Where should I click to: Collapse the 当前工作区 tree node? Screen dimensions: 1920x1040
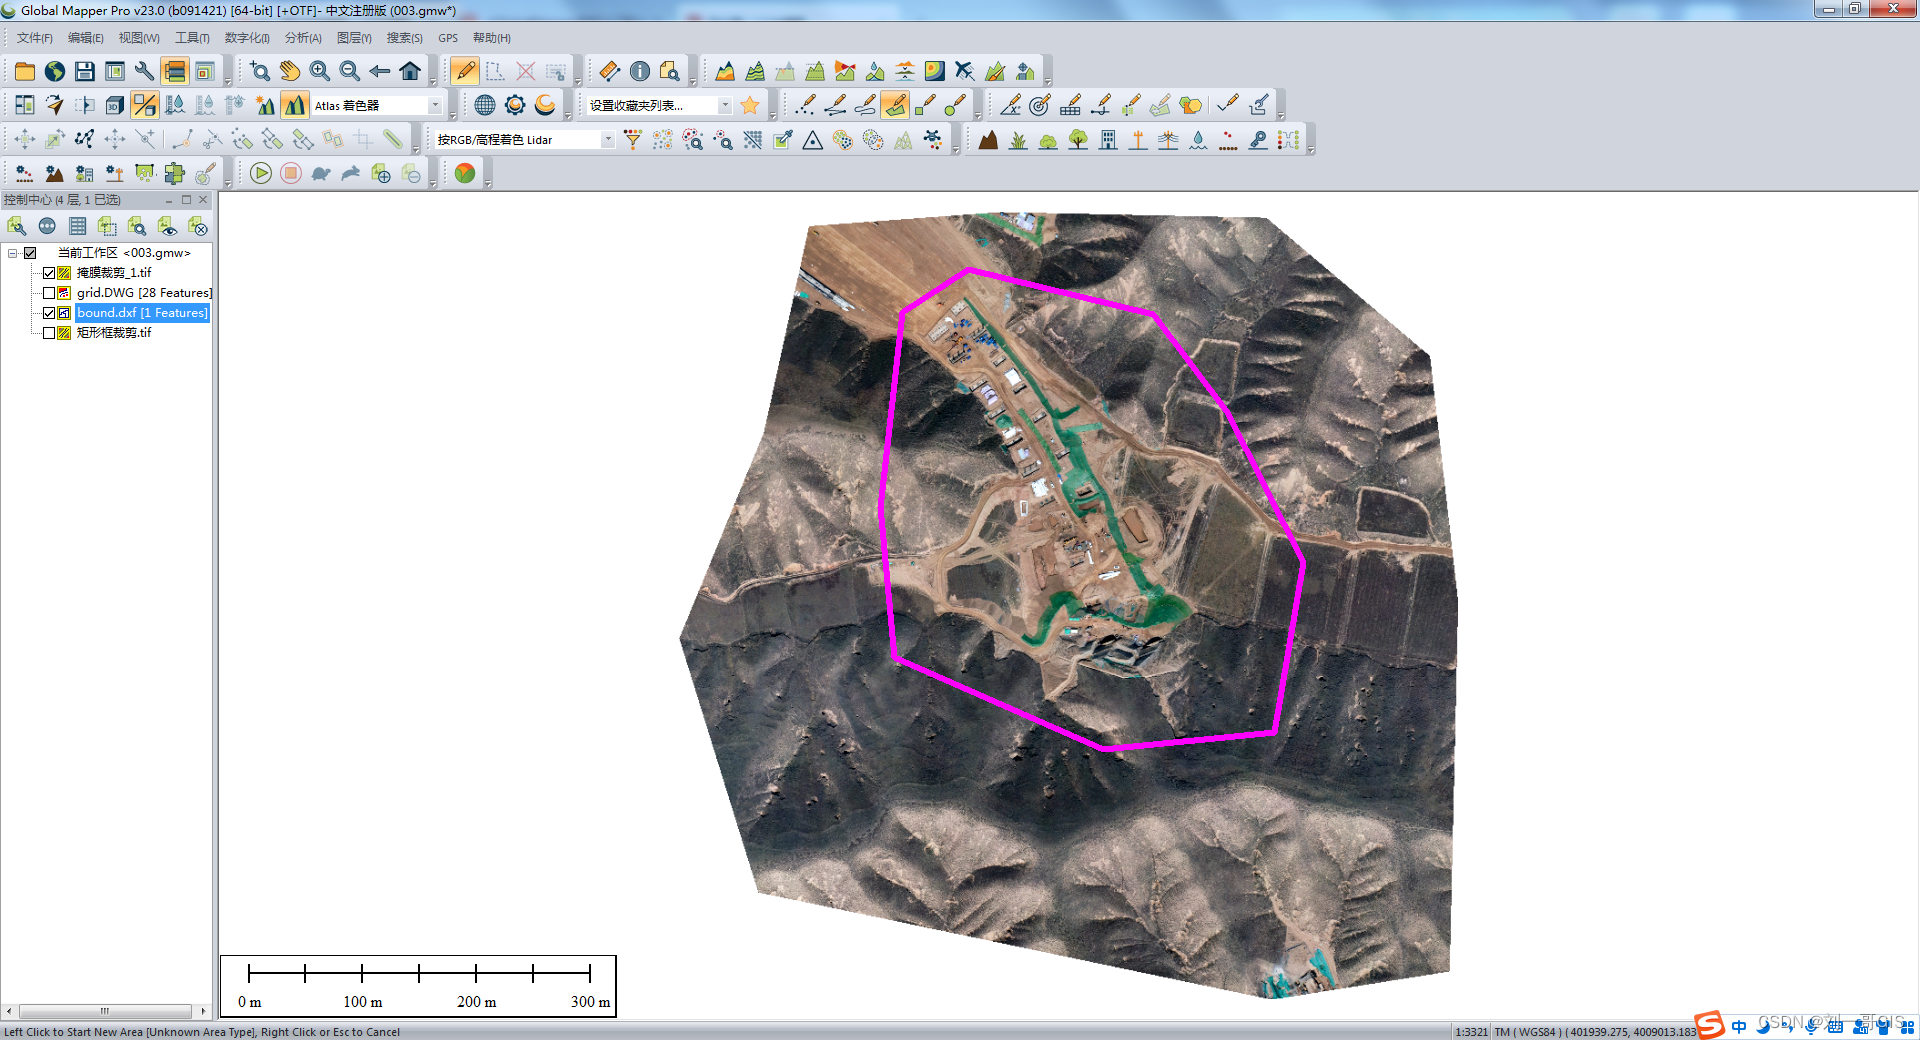(x=13, y=253)
